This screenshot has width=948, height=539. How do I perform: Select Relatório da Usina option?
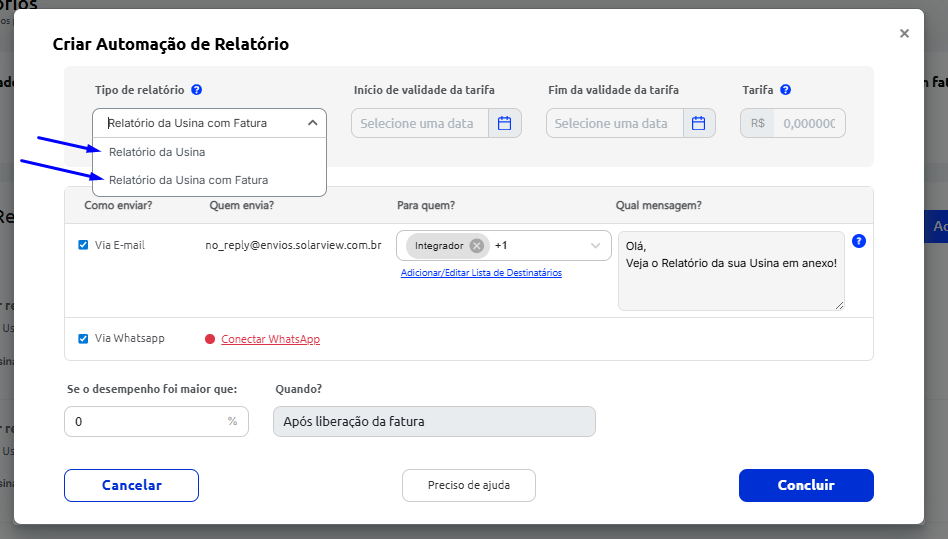pos(157,152)
